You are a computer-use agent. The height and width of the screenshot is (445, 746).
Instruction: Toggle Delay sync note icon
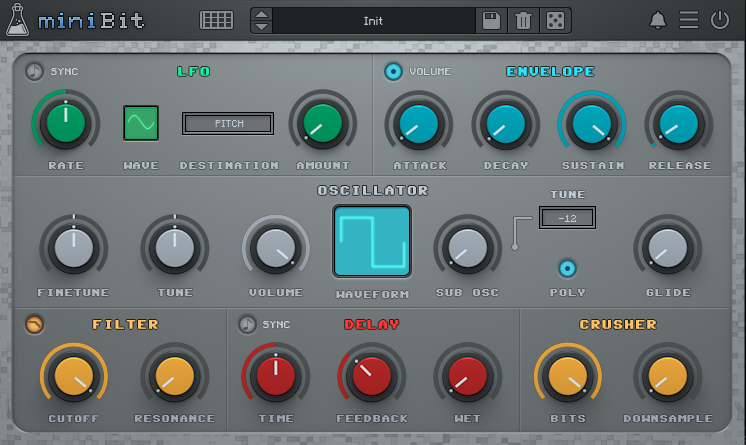[x=247, y=325]
